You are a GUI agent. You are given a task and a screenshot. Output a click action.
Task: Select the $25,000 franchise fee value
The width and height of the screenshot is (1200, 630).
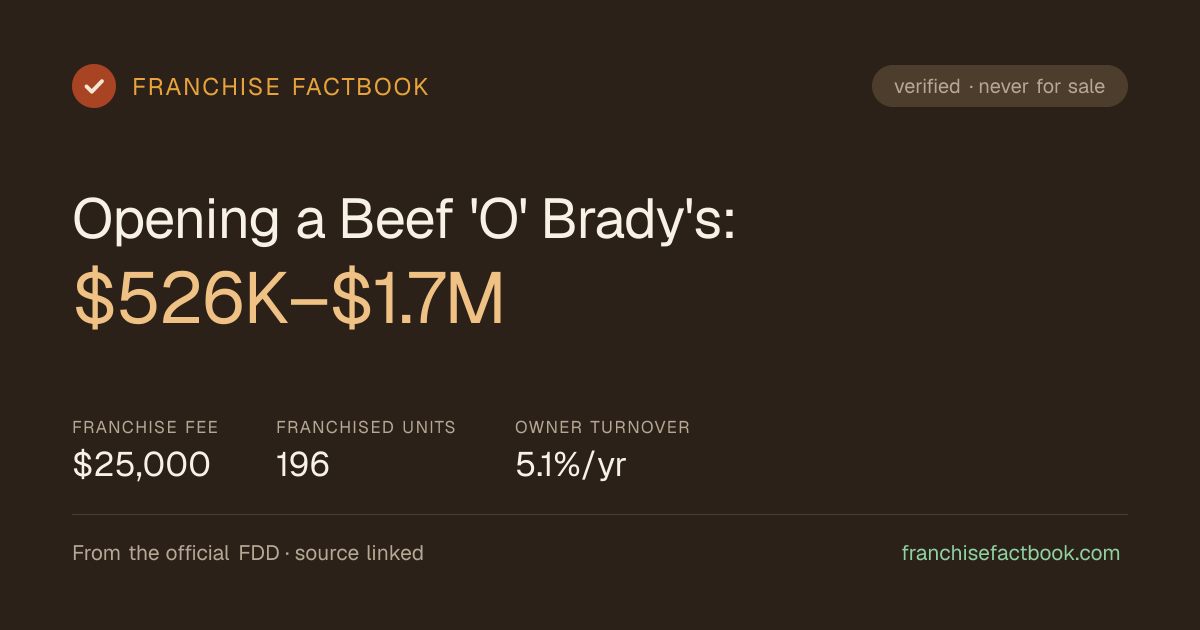141,464
